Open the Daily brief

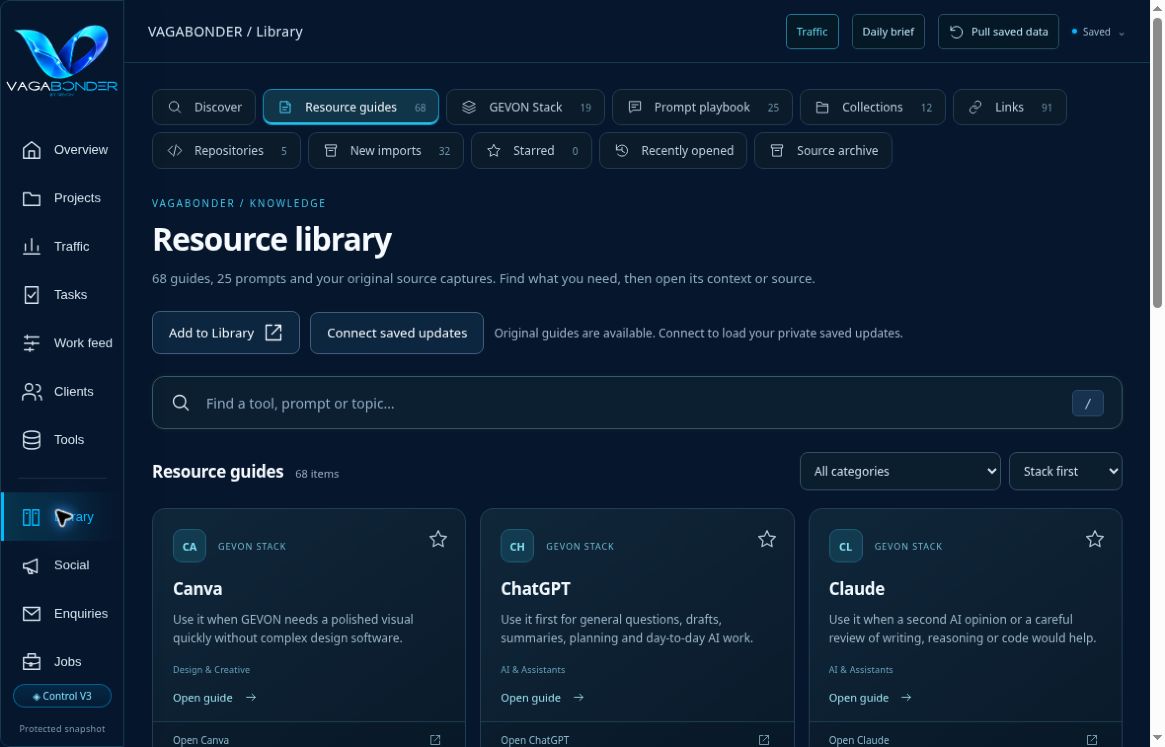click(888, 32)
